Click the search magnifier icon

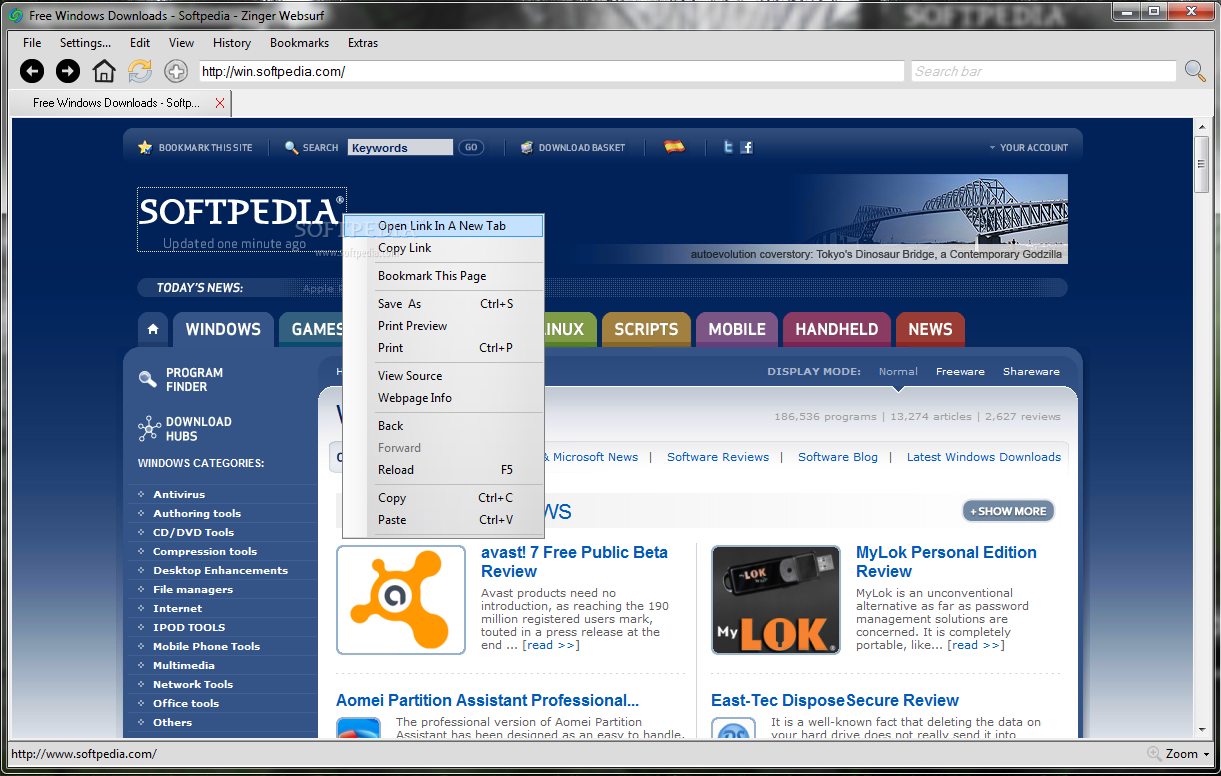pos(1195,71)
